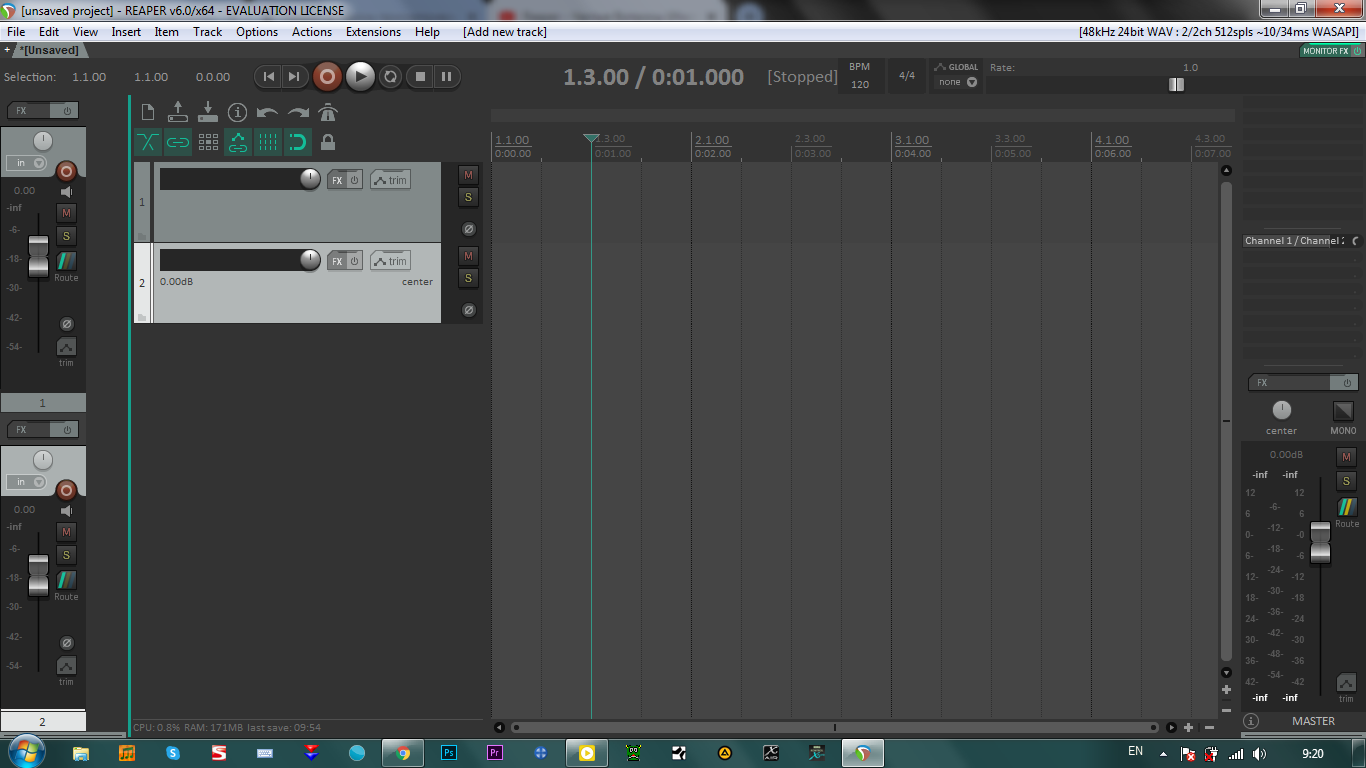Click the open project toolbar icon
1366x768 pixels.
point(178,112)
